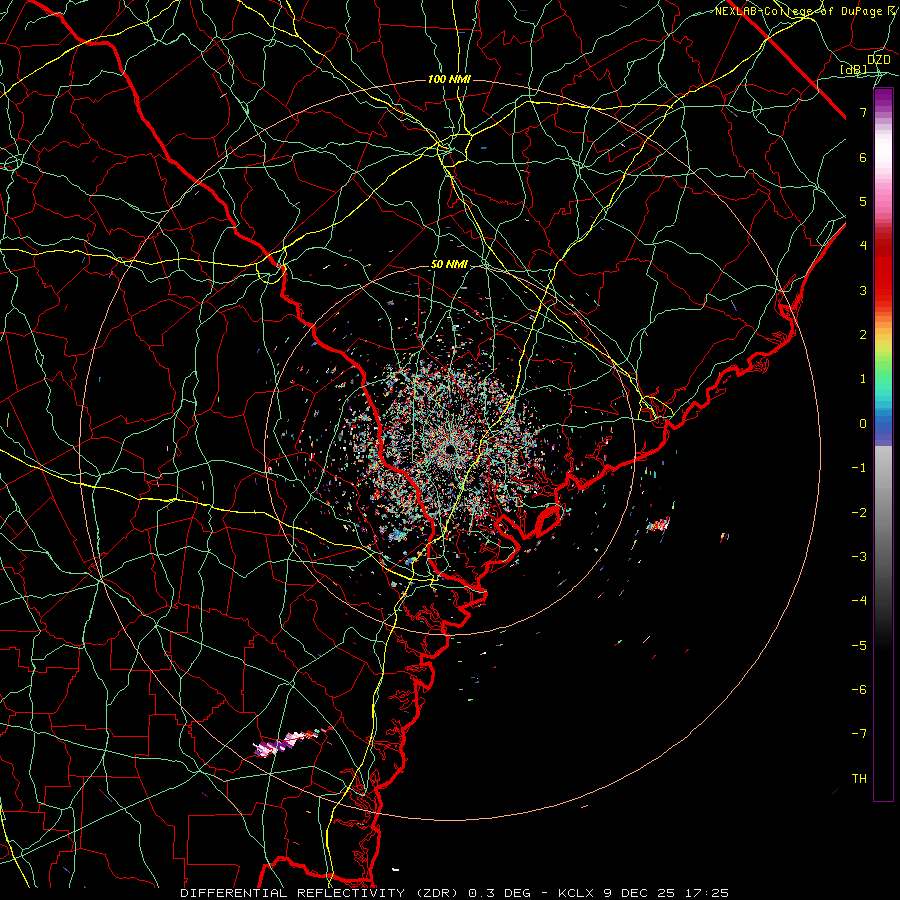The height and width of the screenshot is (900, 900).
Task: Click the "5" value on the dB scale
Action: click(863, 201)
